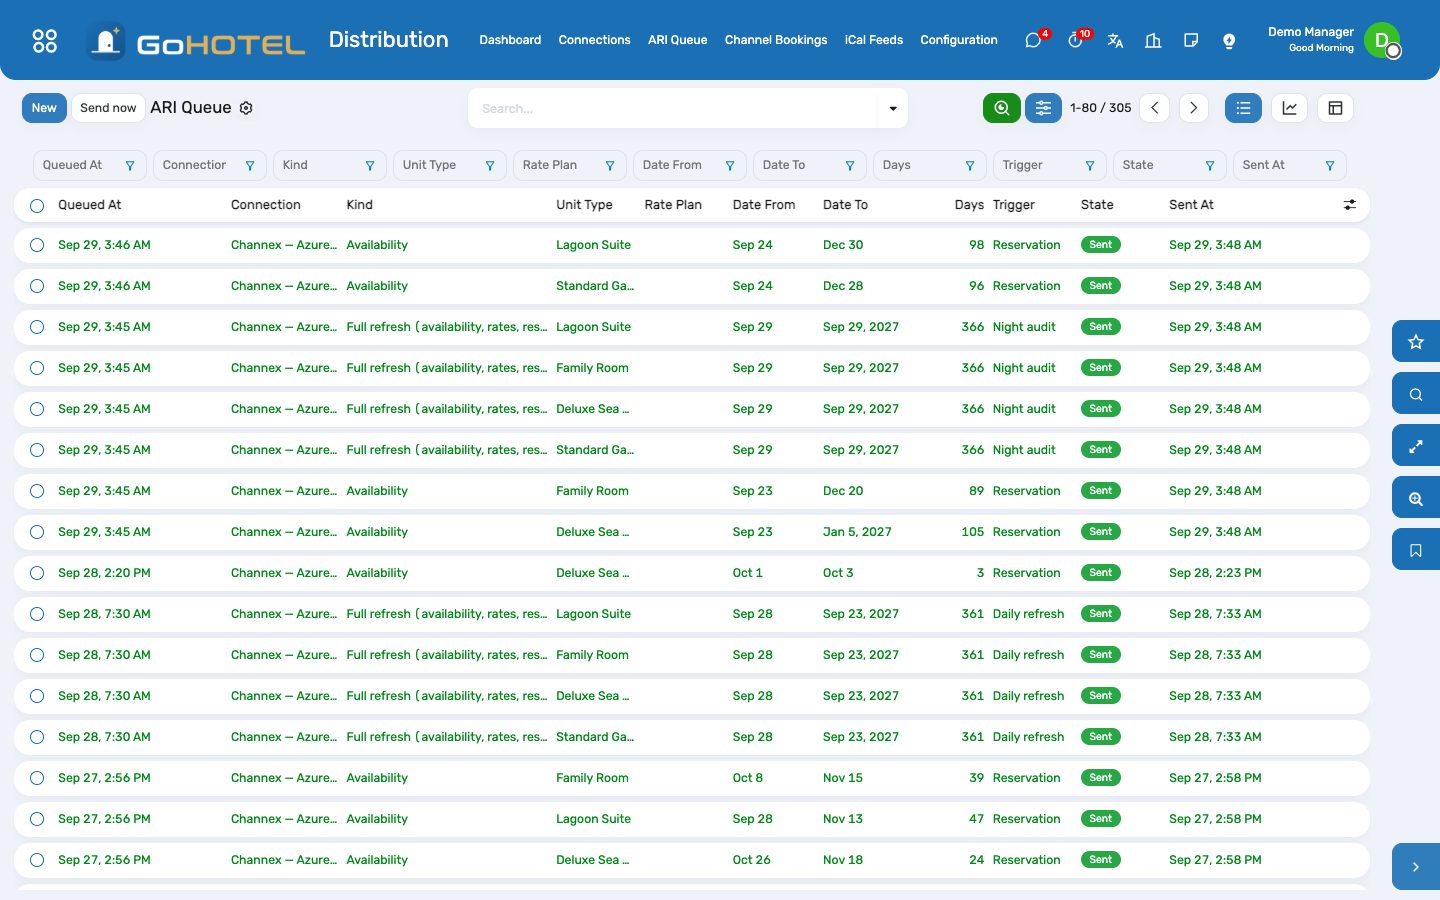This screenshot has height=900, width=1440.
Task: Sort by Queued At column header
Action: (x=89, y=205)
